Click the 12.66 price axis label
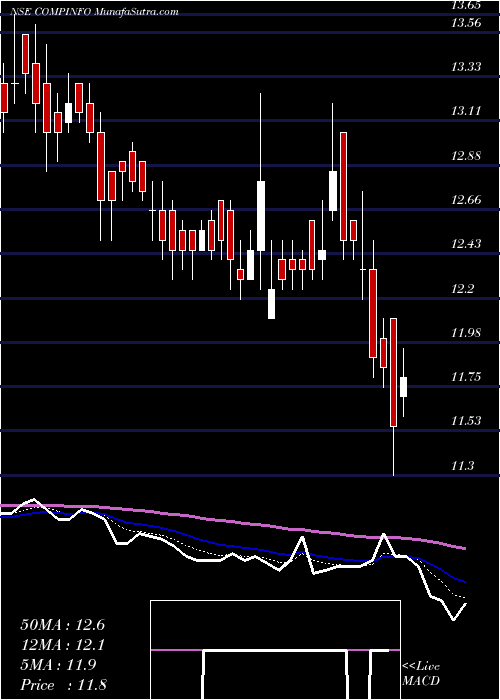This screenshot has width=500, height=700. click(x=467, y=200)
